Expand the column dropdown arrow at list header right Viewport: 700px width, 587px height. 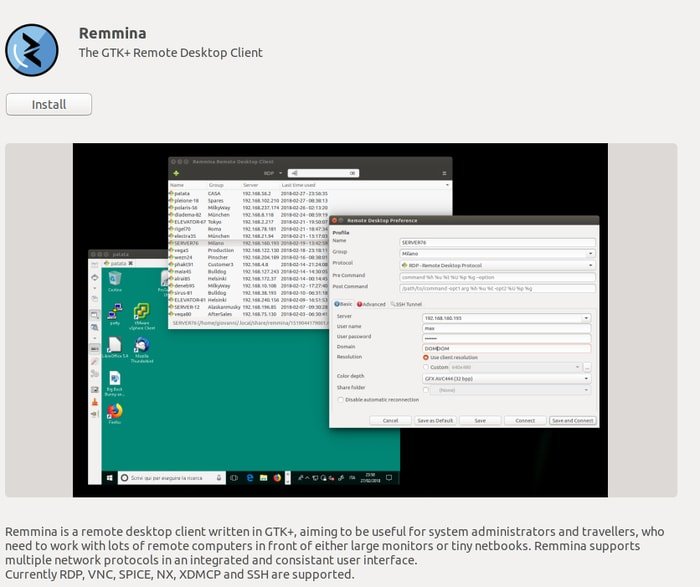tap(447, 185)
